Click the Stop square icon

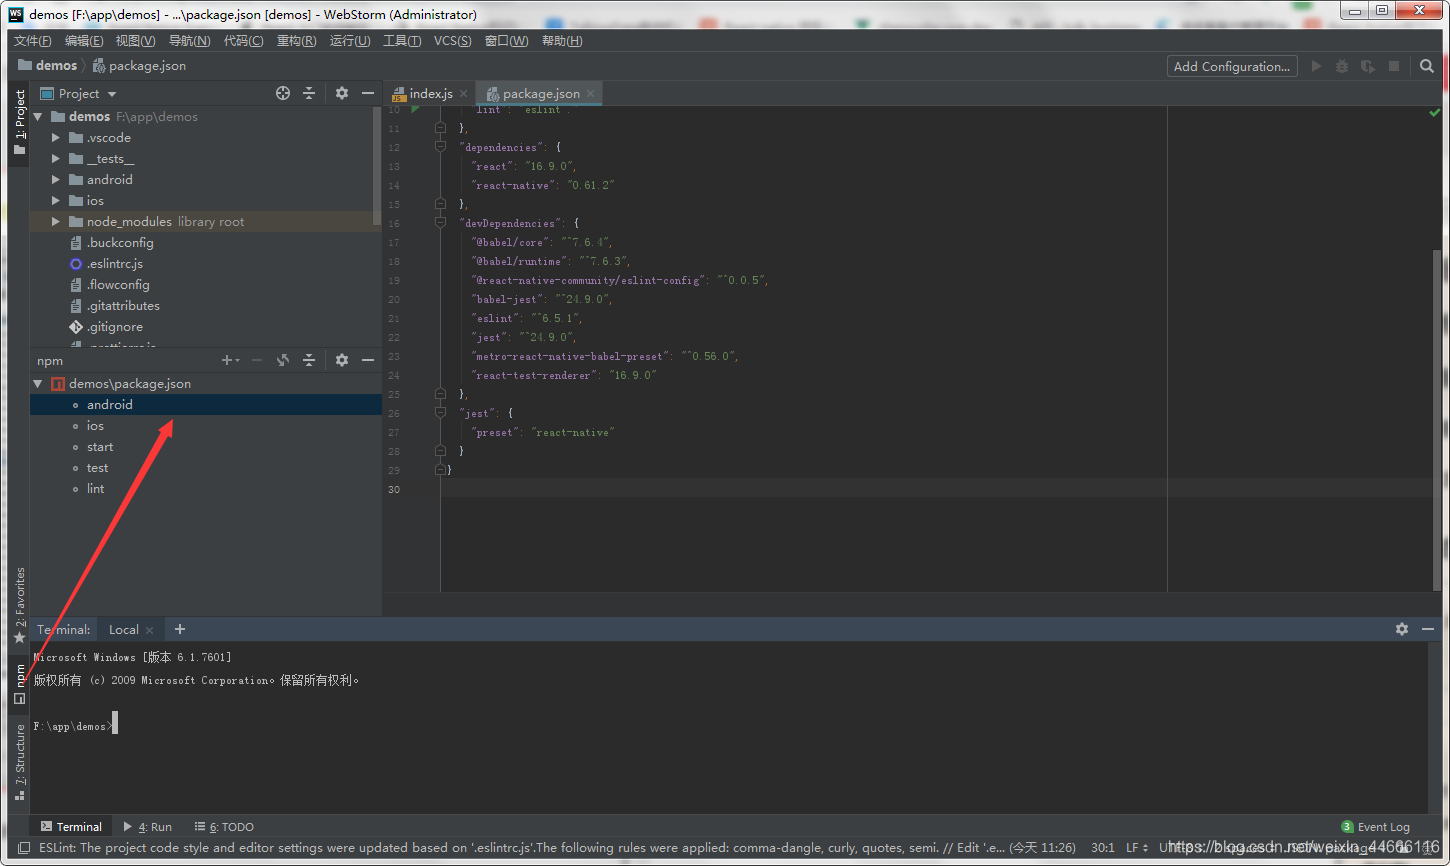click(1394, 66)
